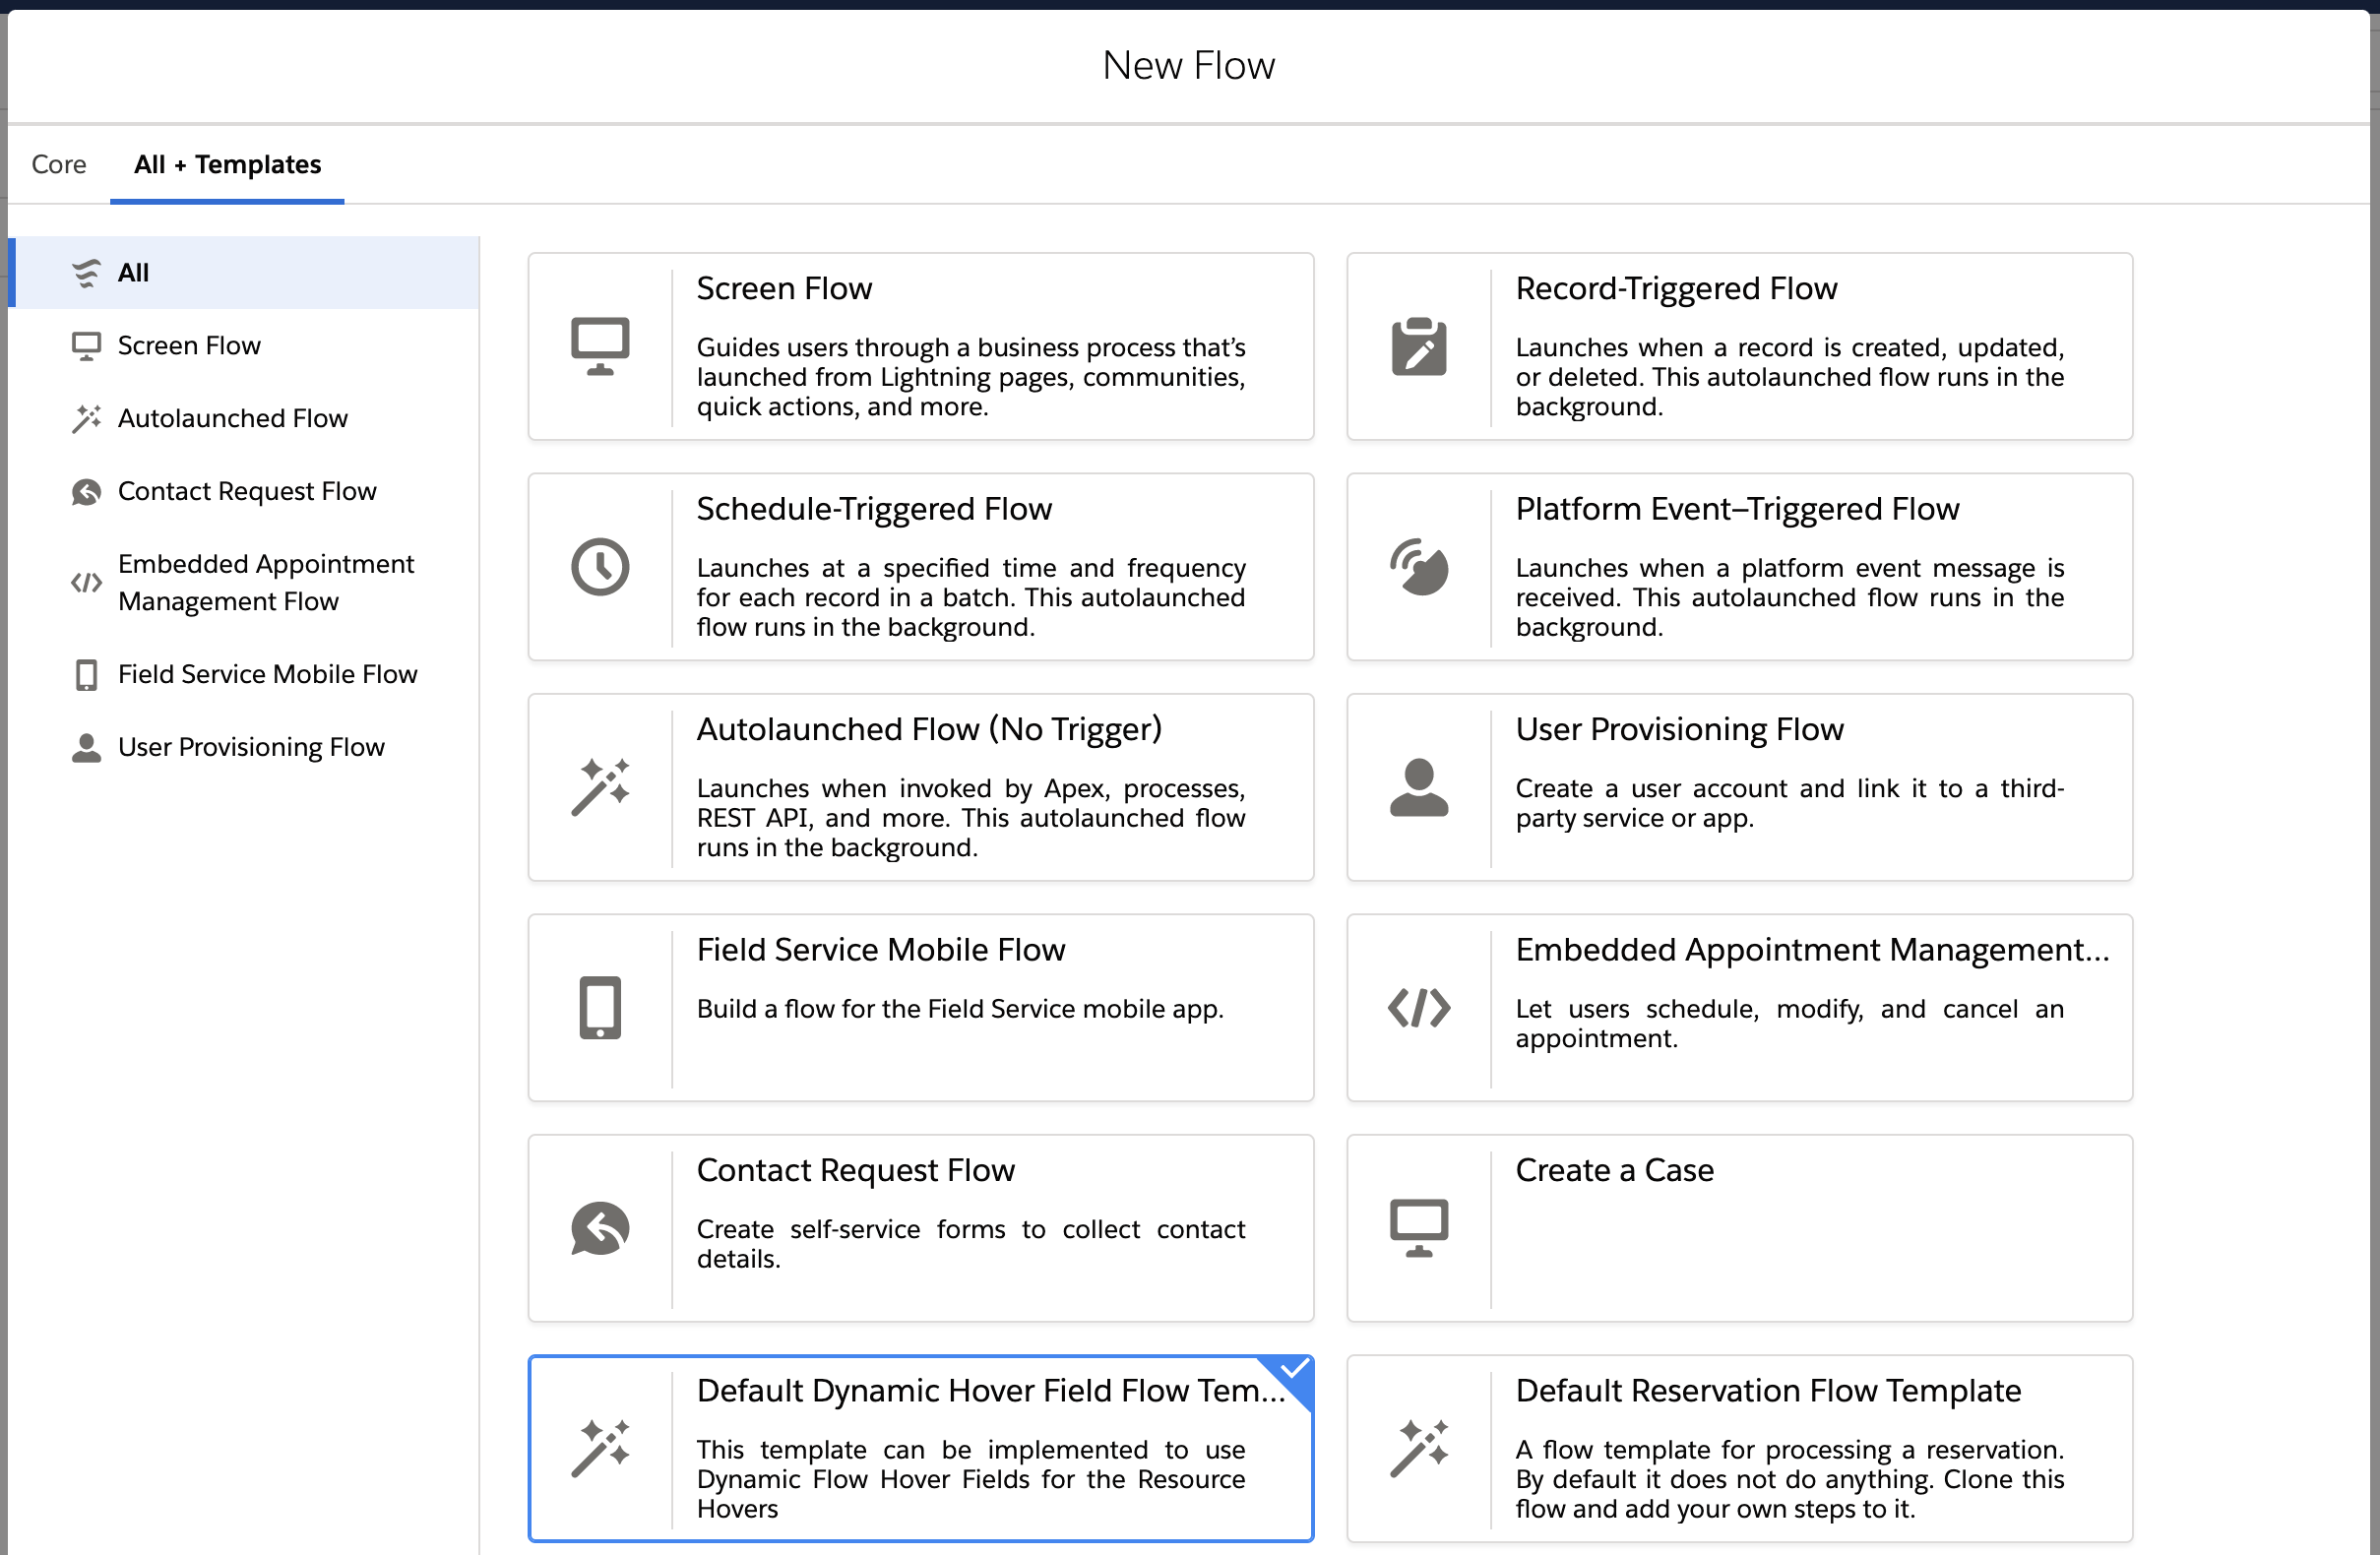Select the Create a Case template card
Viewport: 2380px width, 1555px height.
(x=1738, y=1228)
